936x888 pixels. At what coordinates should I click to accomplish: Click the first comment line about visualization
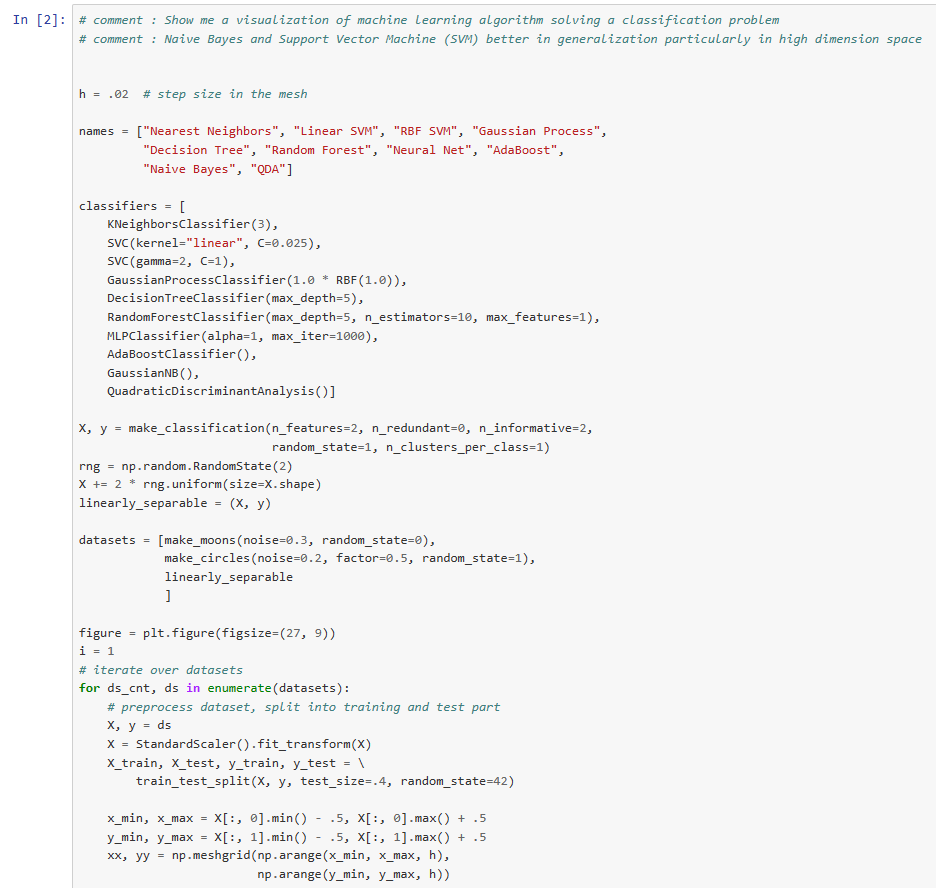[428, 20]
